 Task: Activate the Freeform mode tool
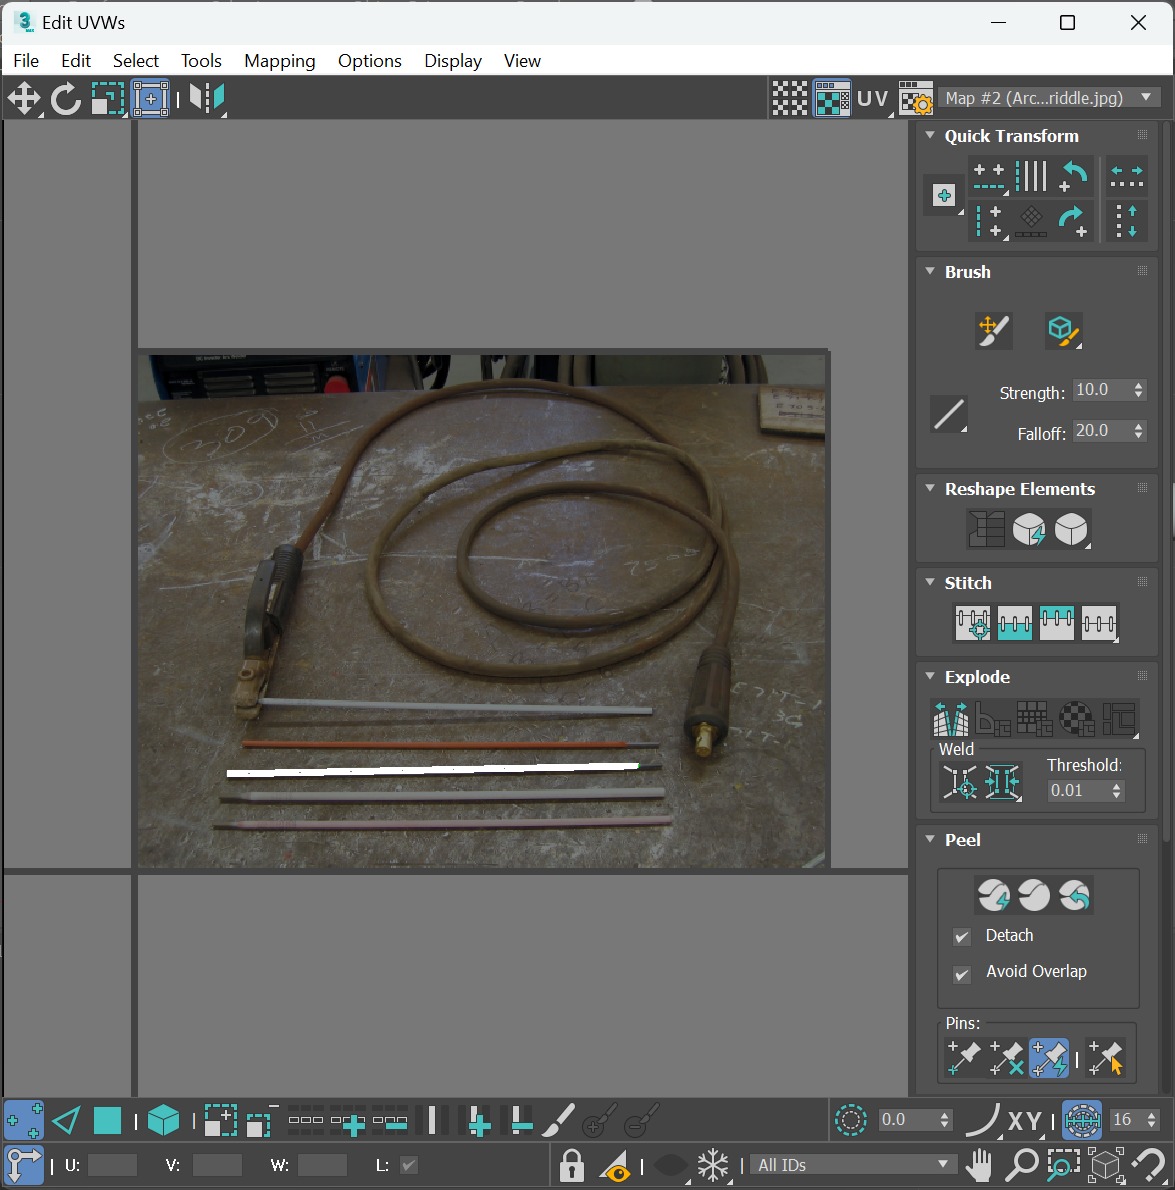pyautogui.click(x=150, y=99)
